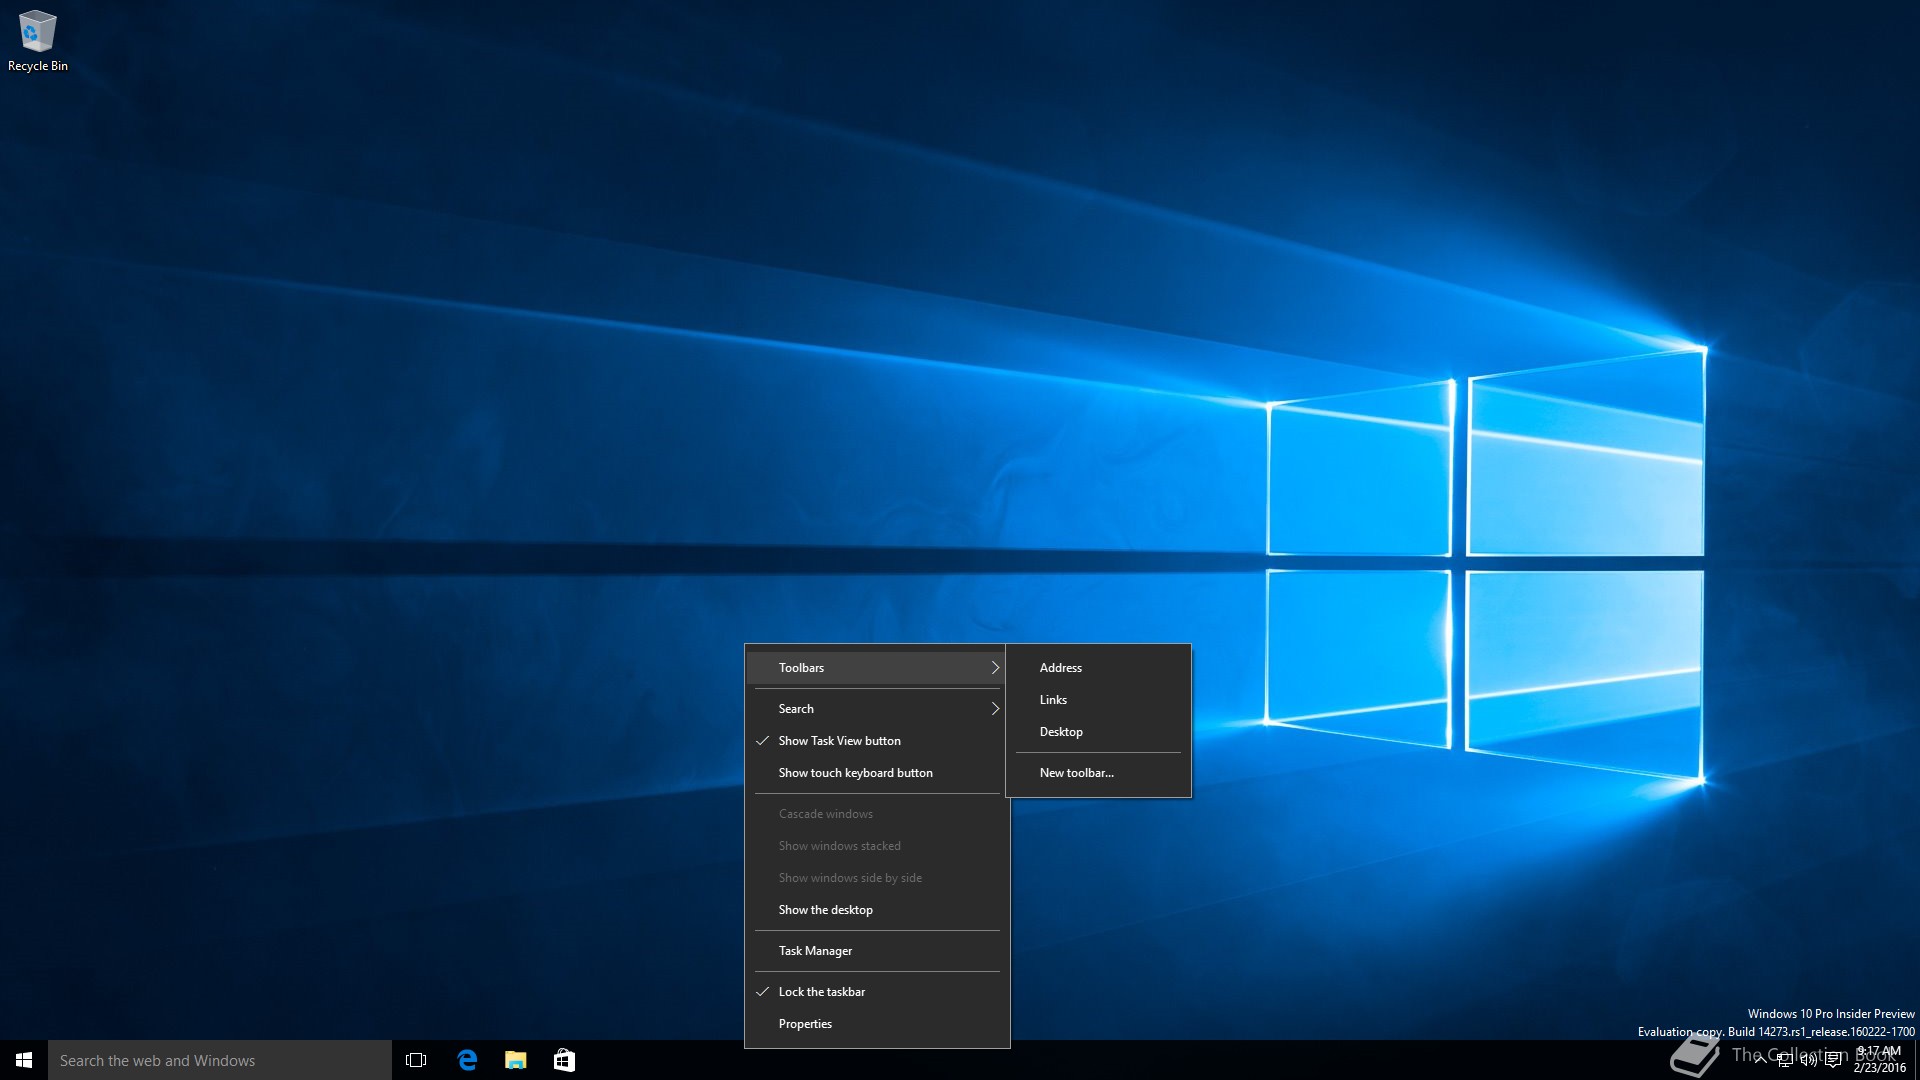The width and height of the screenshot is (1920, 1080).
Task: Click the volume speaker tray icon
Action: tap(1808, 1060)
